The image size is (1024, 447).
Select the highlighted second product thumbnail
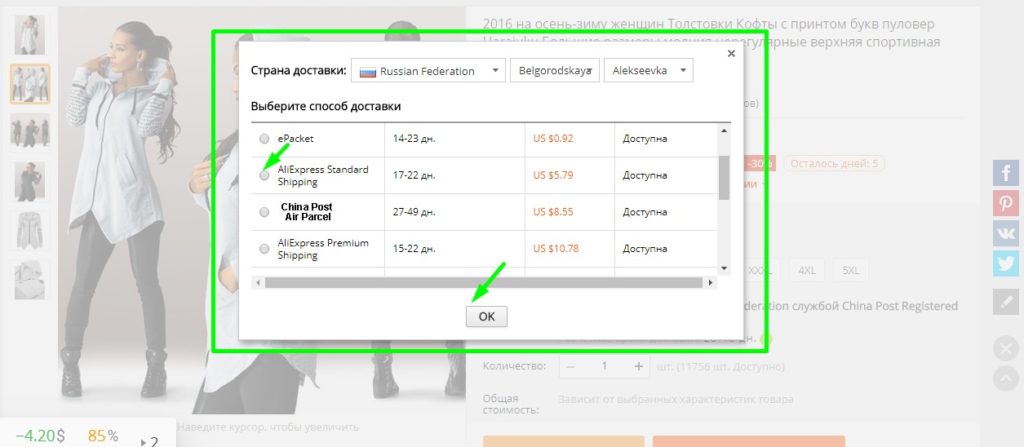pyautogui.click(x=30, y=84)
